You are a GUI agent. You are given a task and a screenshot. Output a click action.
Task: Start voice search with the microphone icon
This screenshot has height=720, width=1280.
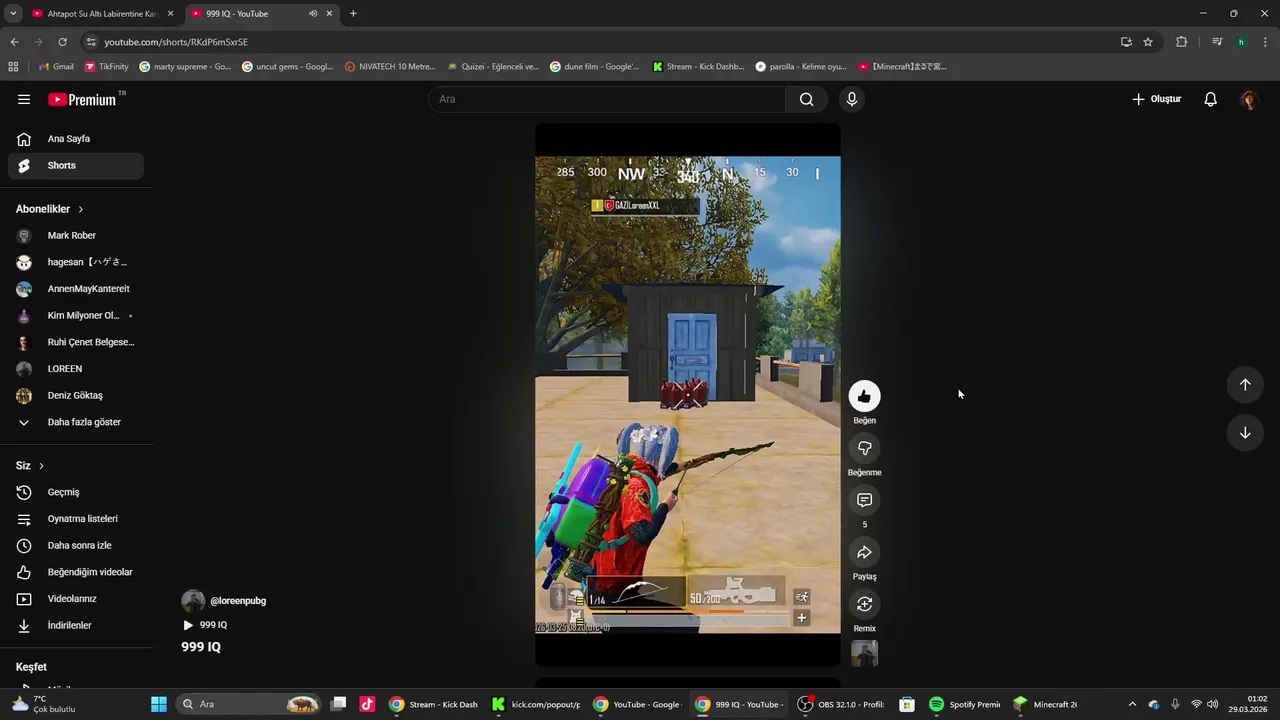pos(851,99)
